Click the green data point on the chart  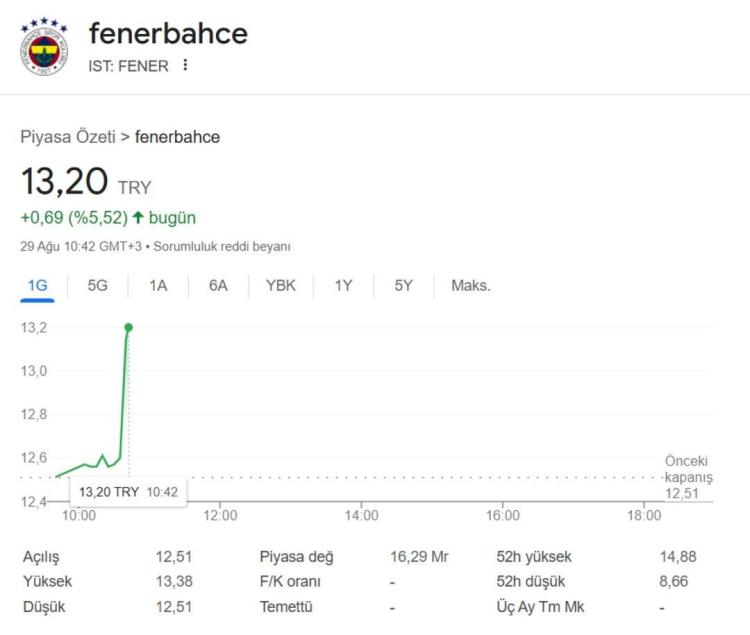coord(128,327)
